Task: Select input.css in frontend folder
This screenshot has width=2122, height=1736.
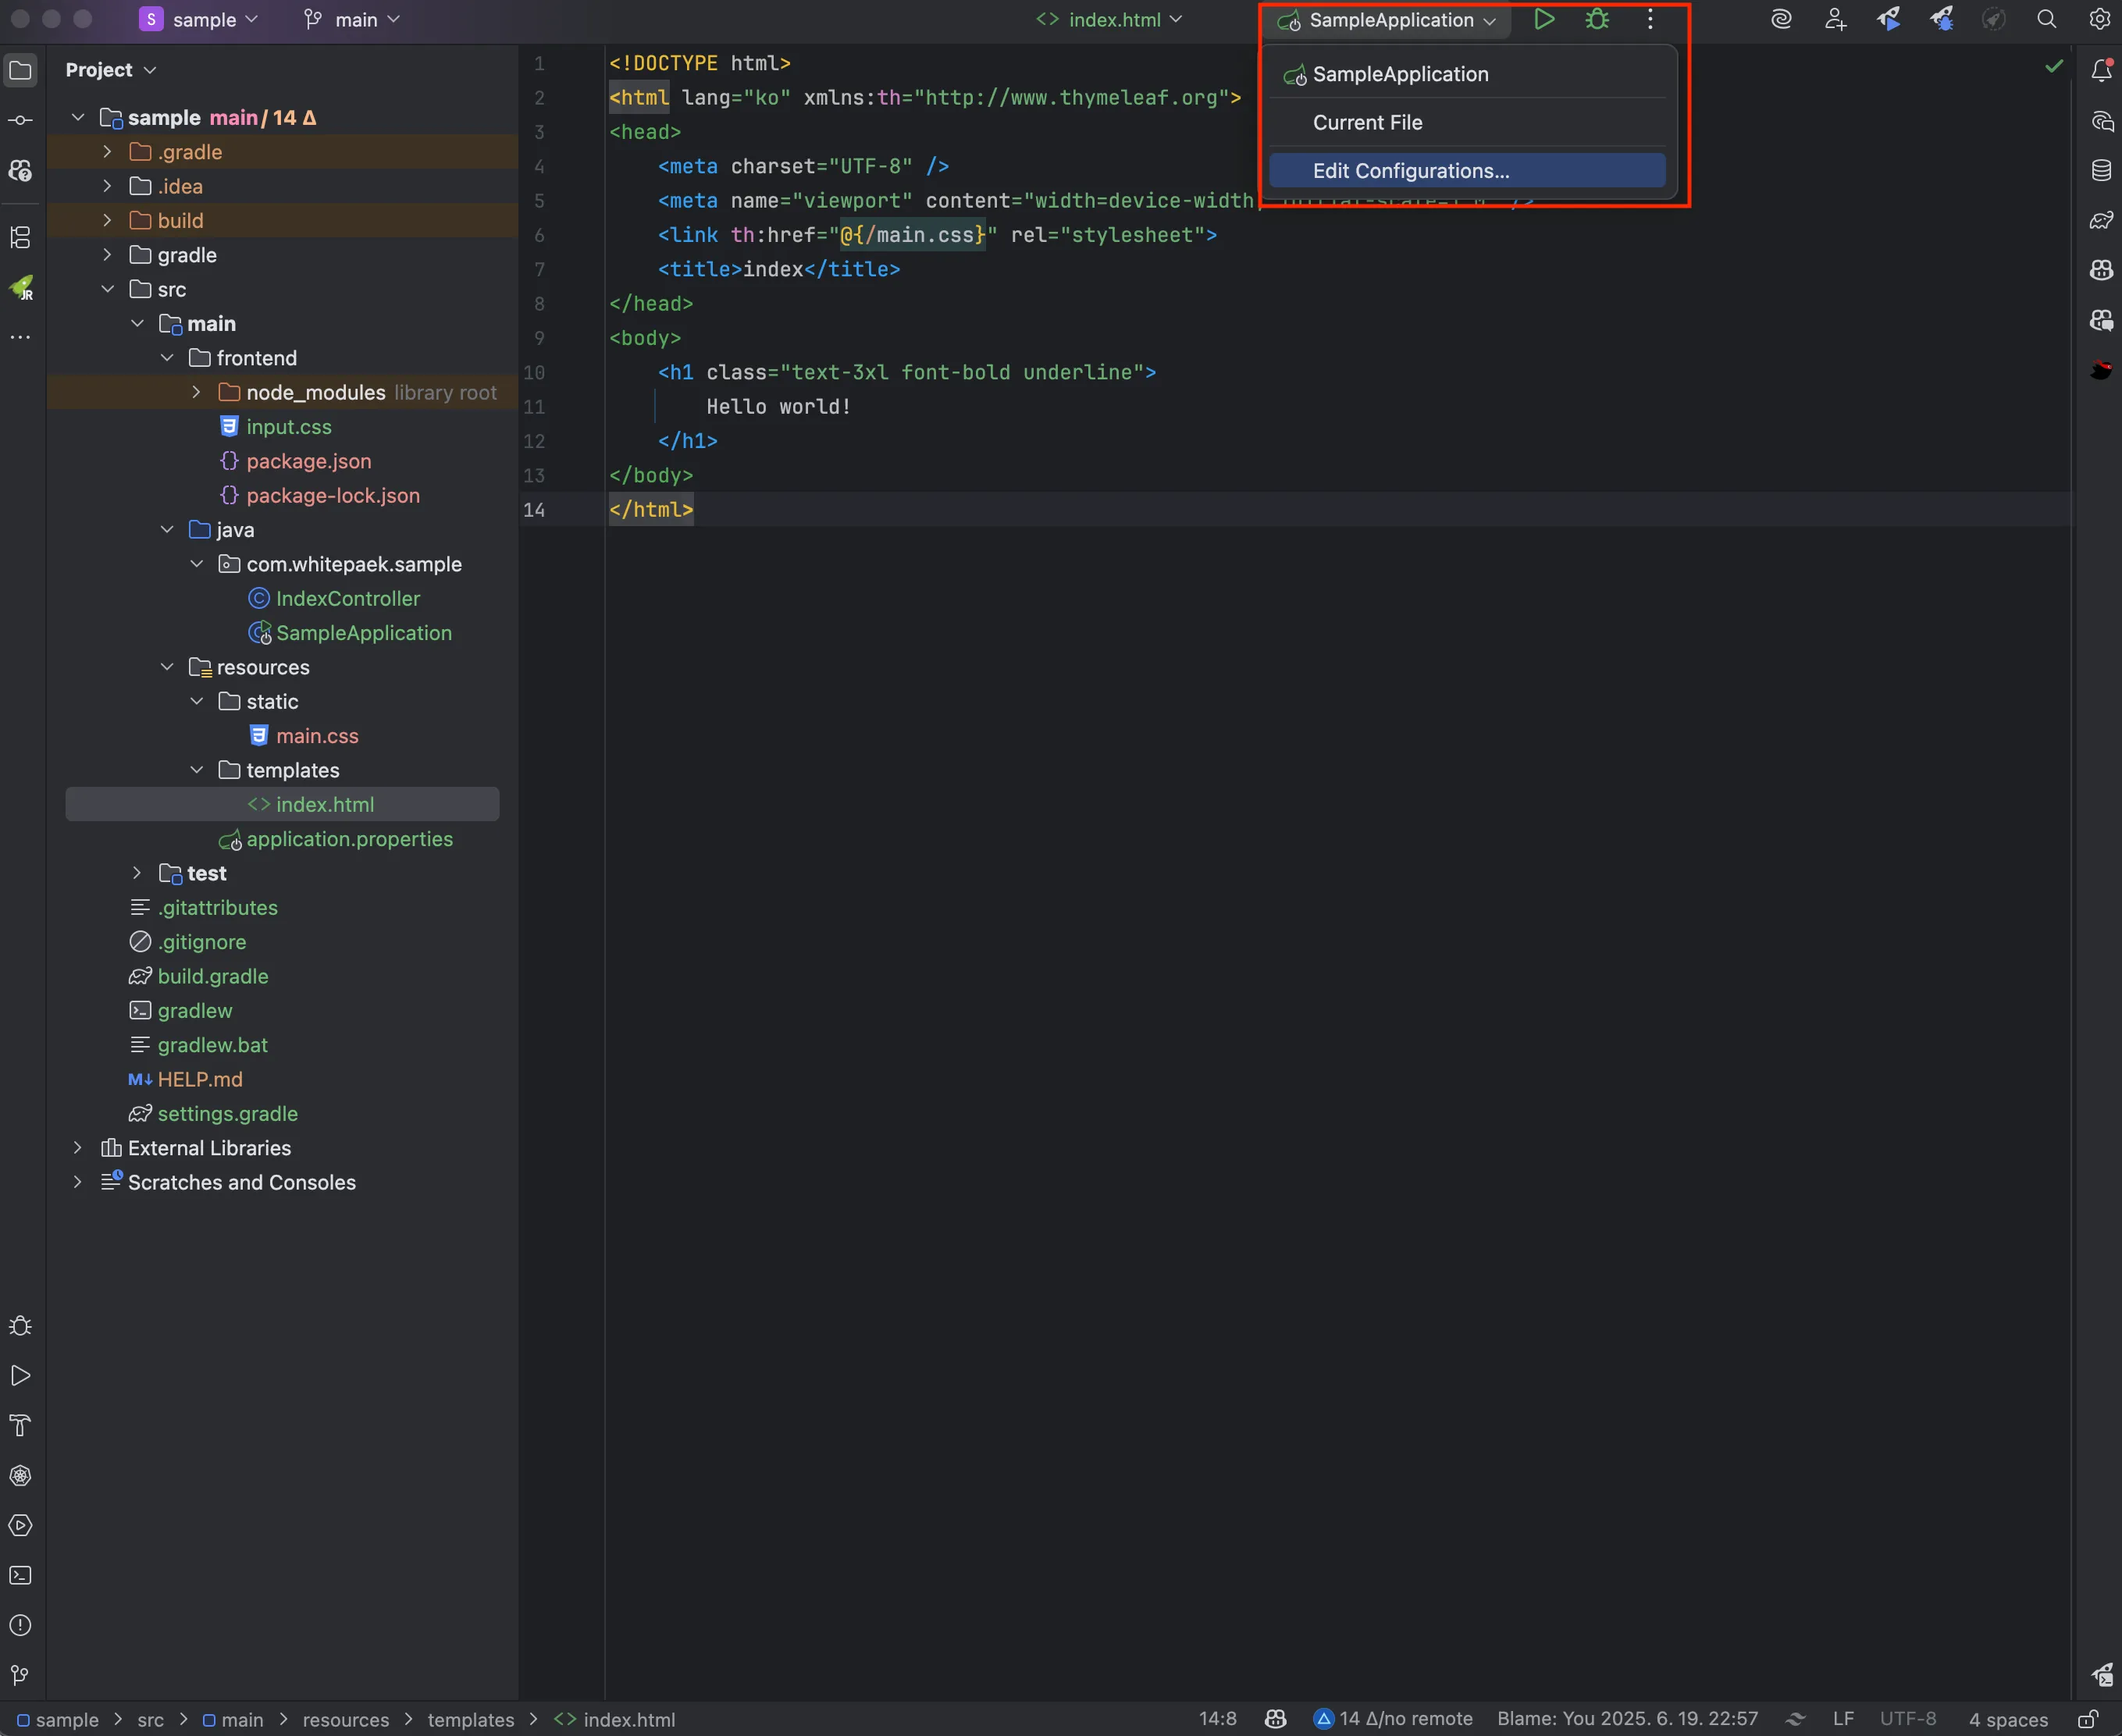Action: pos(288,427)
